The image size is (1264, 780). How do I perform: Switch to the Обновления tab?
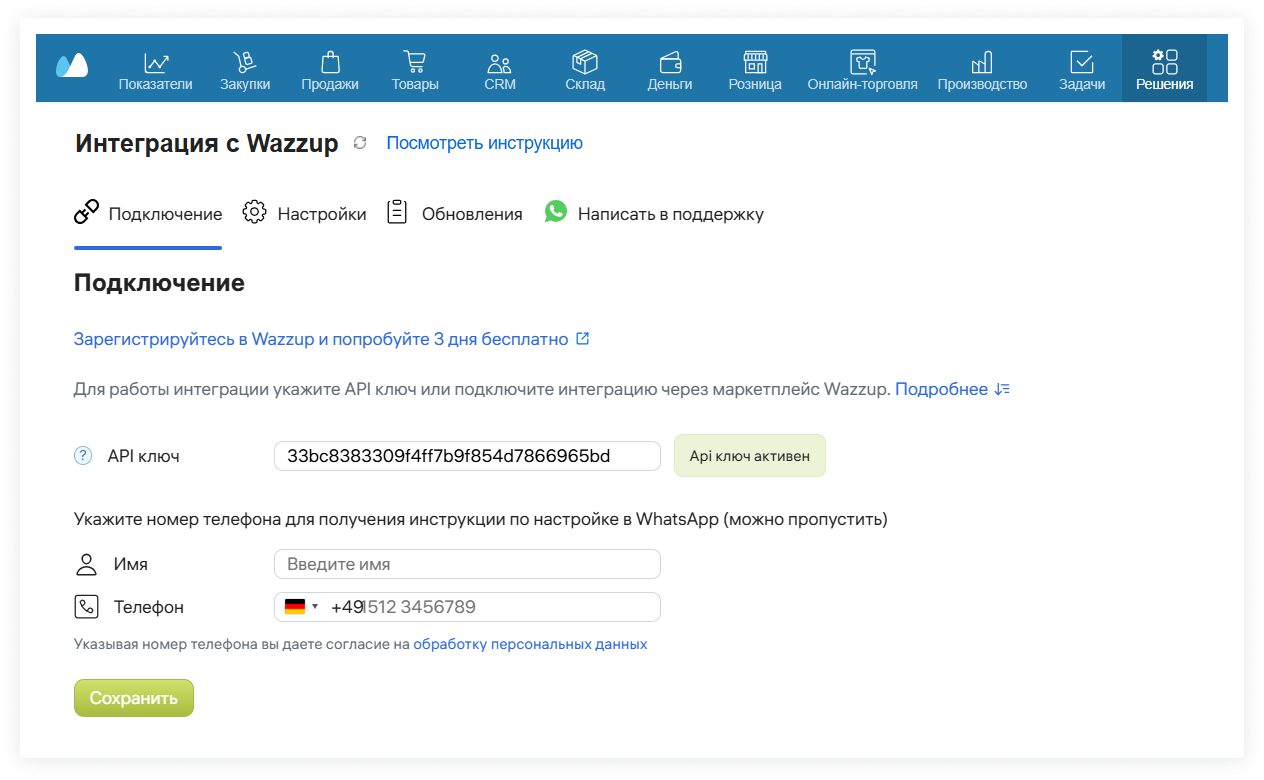click(x=455, y=214)
